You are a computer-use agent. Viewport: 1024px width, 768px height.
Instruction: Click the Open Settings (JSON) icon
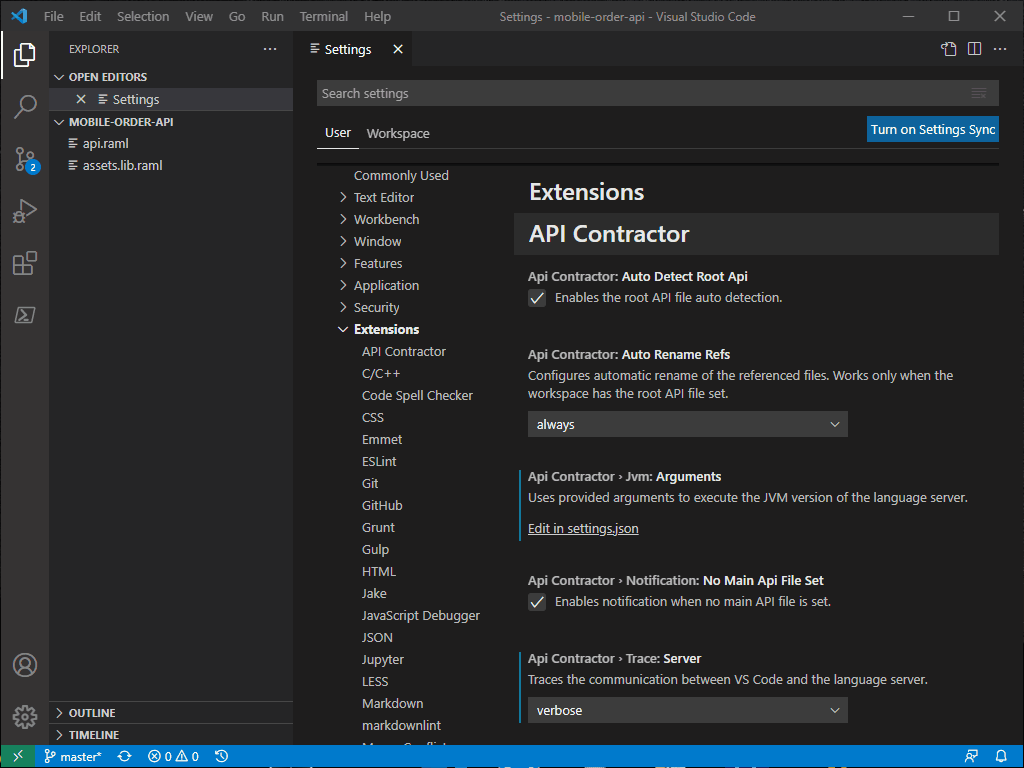[948, 49]
